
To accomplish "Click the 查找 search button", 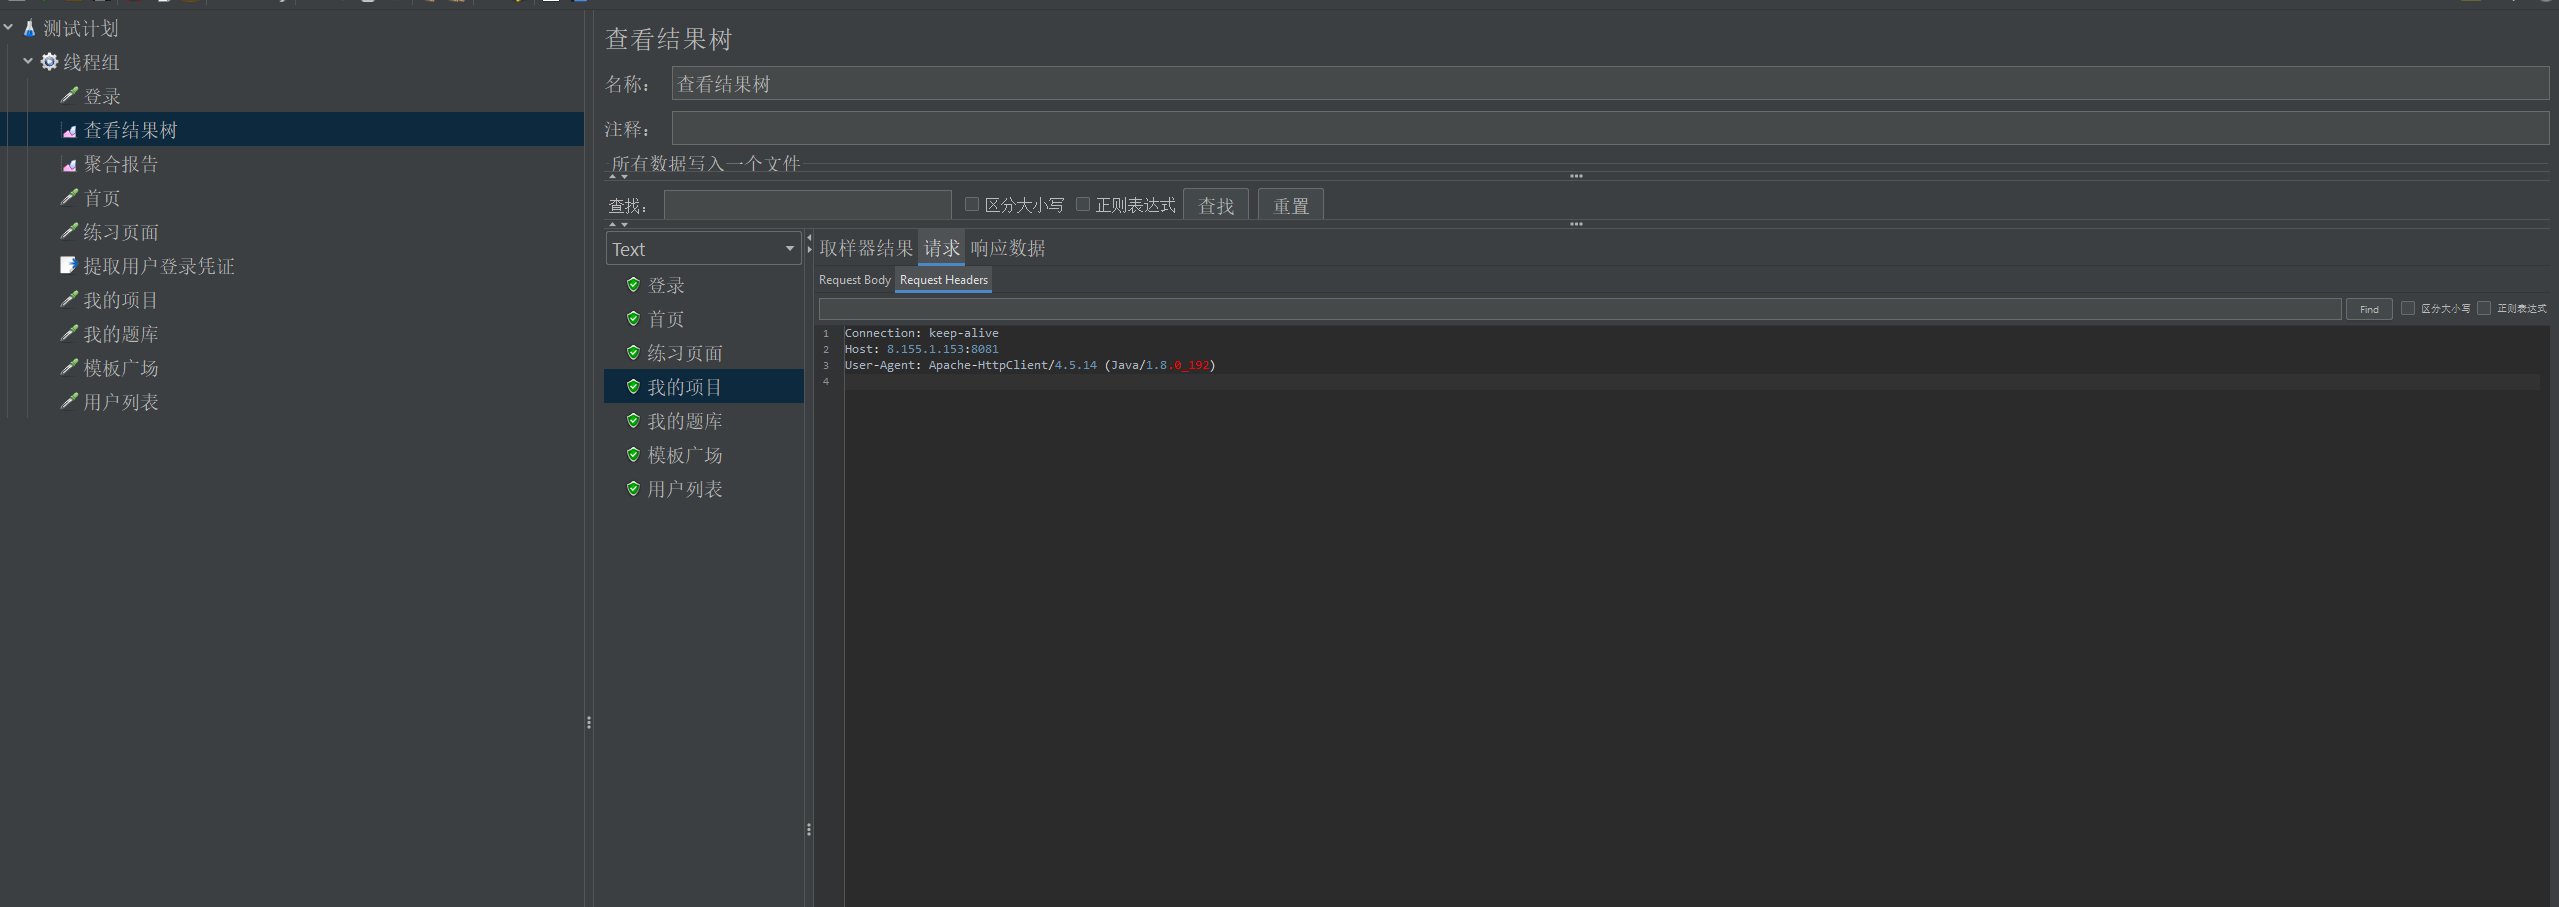I will [x=1216, y=205].
